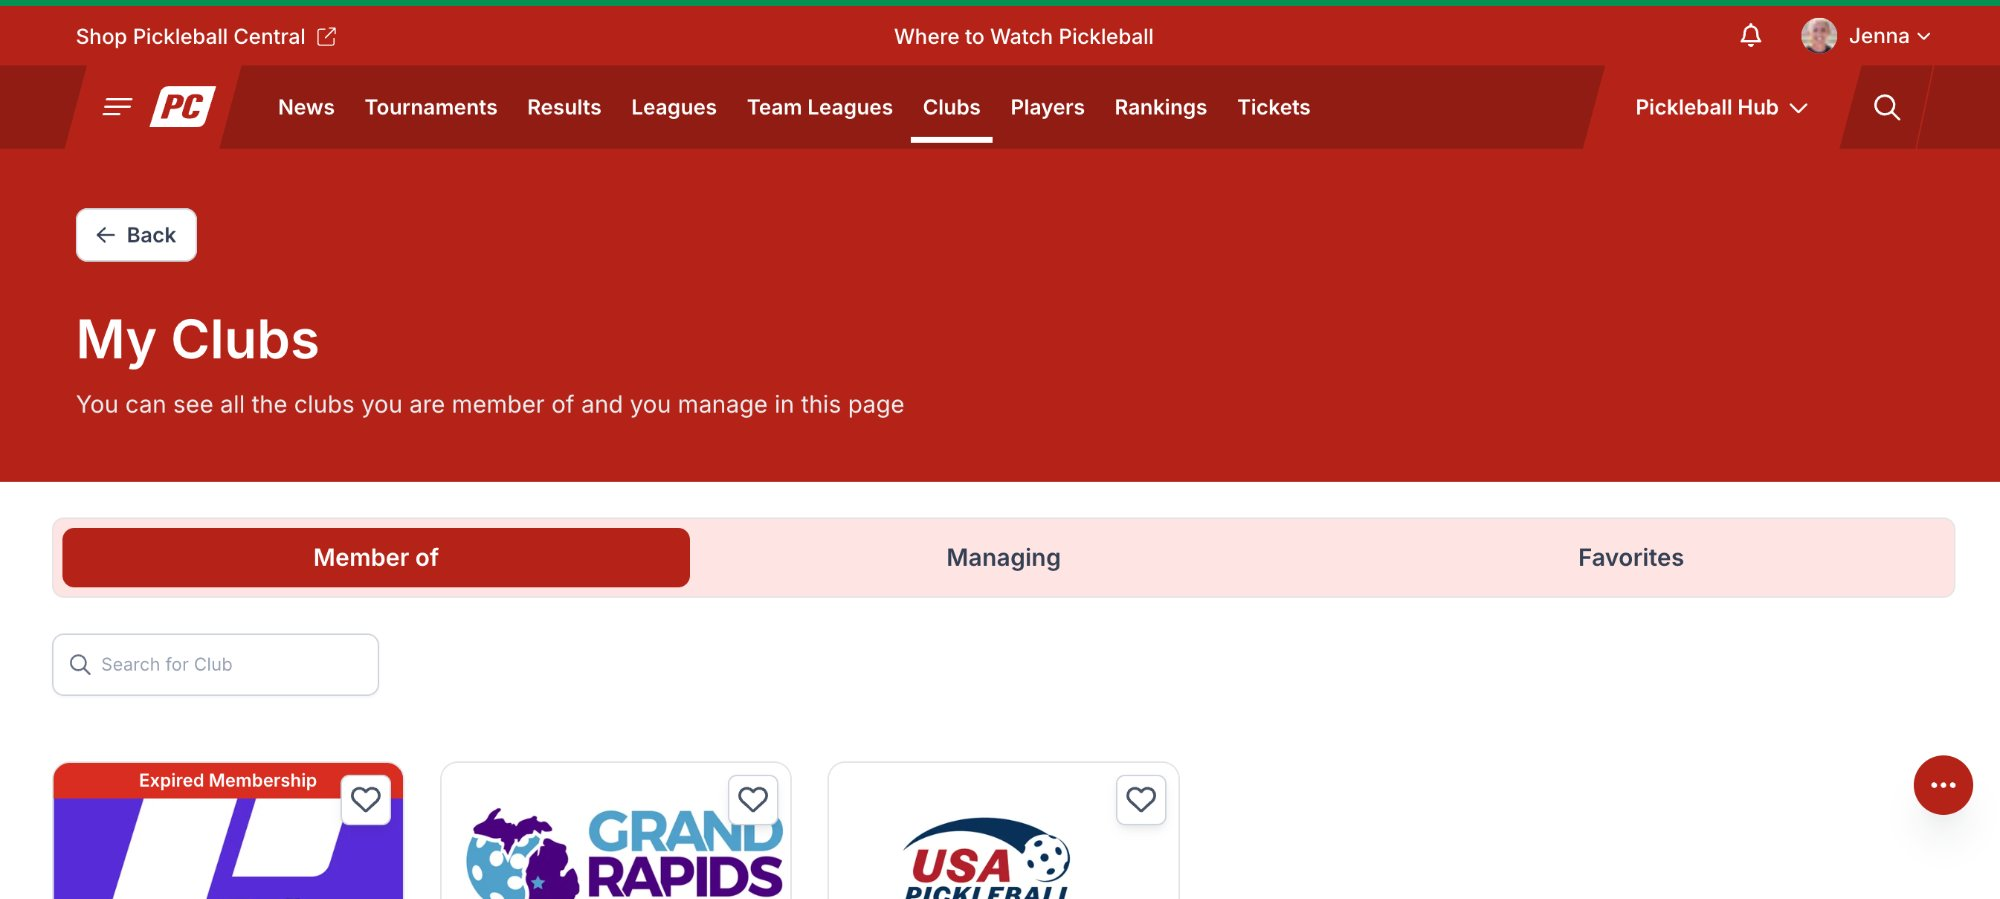Select the Clubs nav item
This screenshot has width=2000, height=899.
(x=951, y=107)
